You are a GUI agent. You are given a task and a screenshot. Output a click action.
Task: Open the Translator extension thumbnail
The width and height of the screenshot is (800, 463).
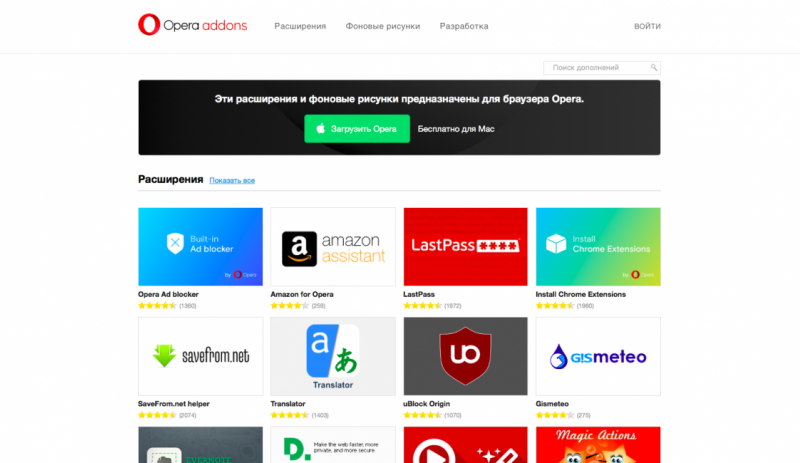pyautogui.click(x=333, y=356)
